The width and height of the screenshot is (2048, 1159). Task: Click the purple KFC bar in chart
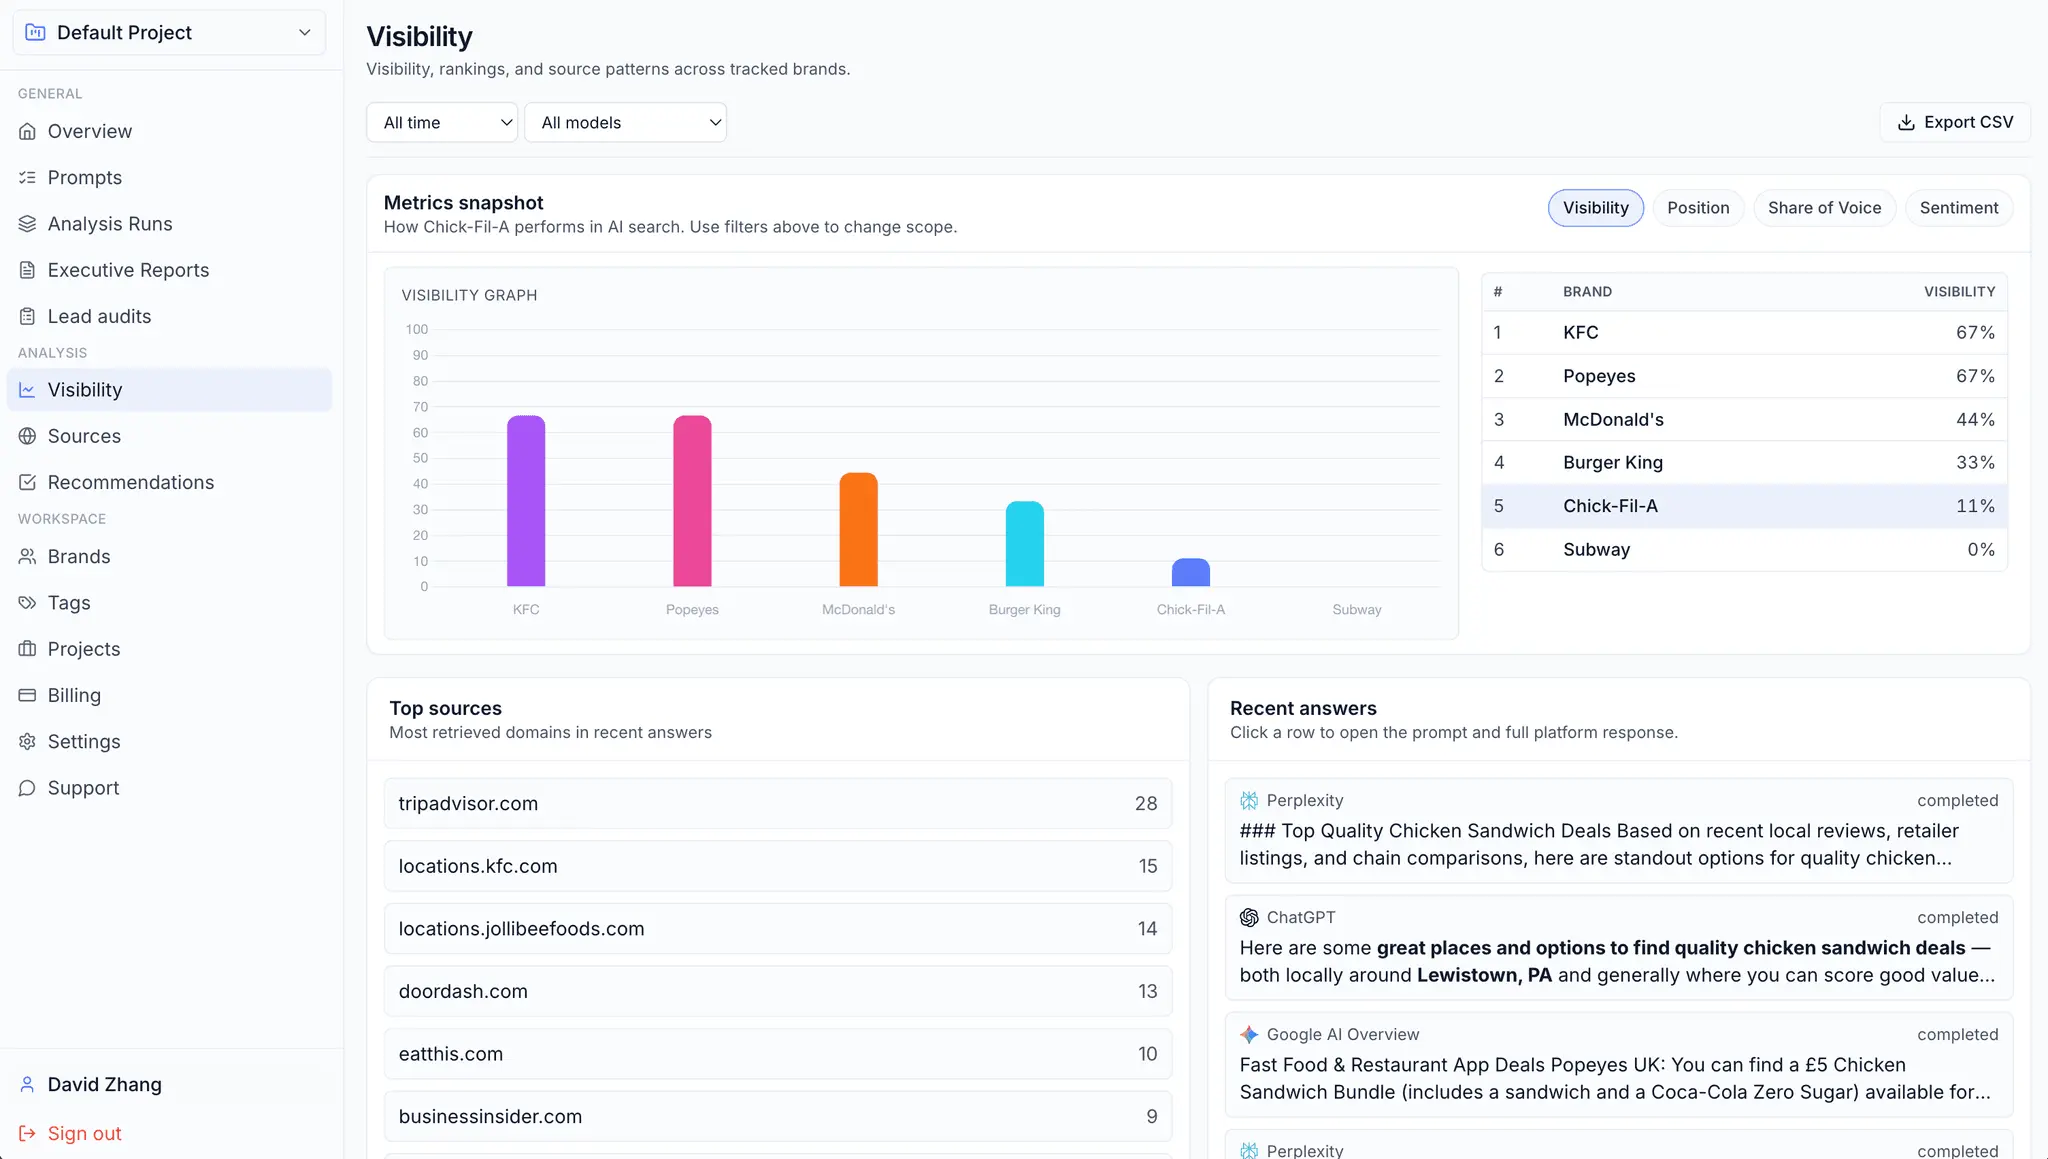coord(526,501)
